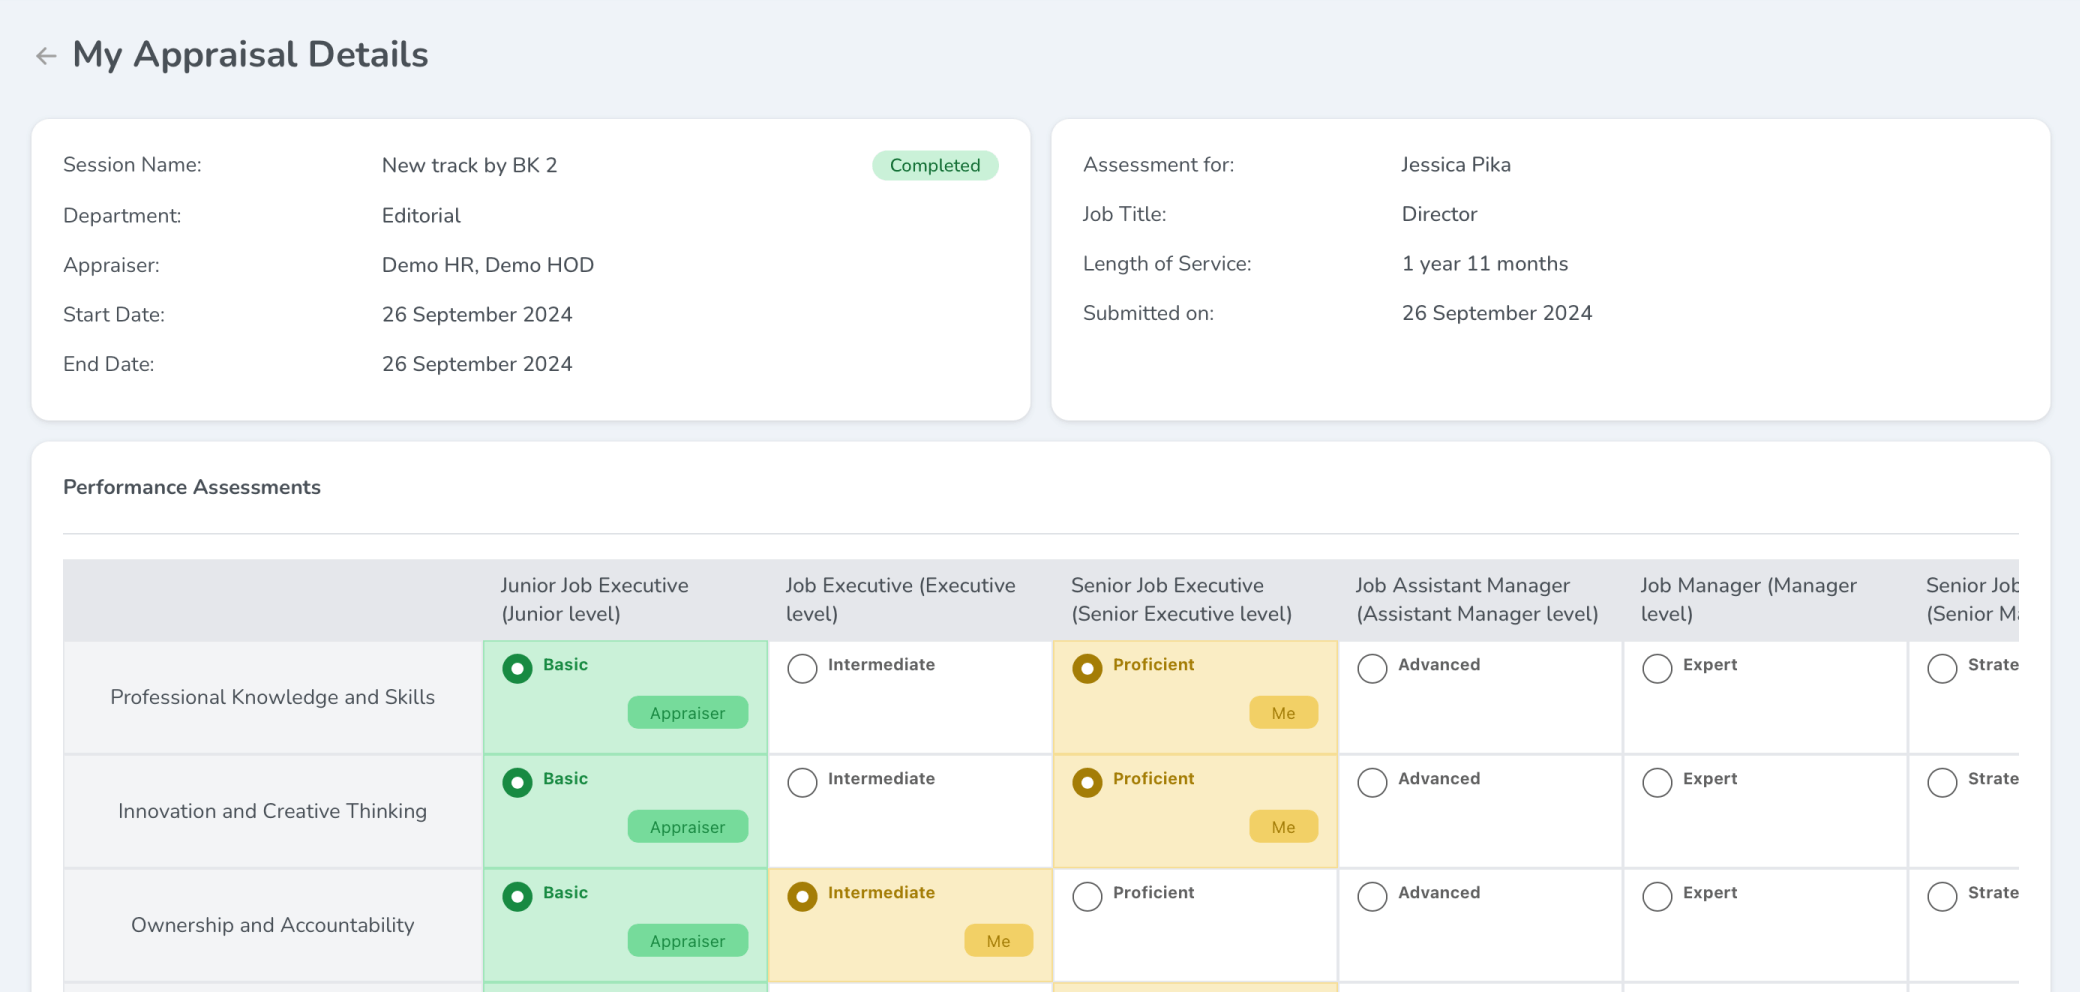Click Me tag in Professional Knowledge row
The height and width of the screenshot is (992, 2080).
coord(1284,713)
